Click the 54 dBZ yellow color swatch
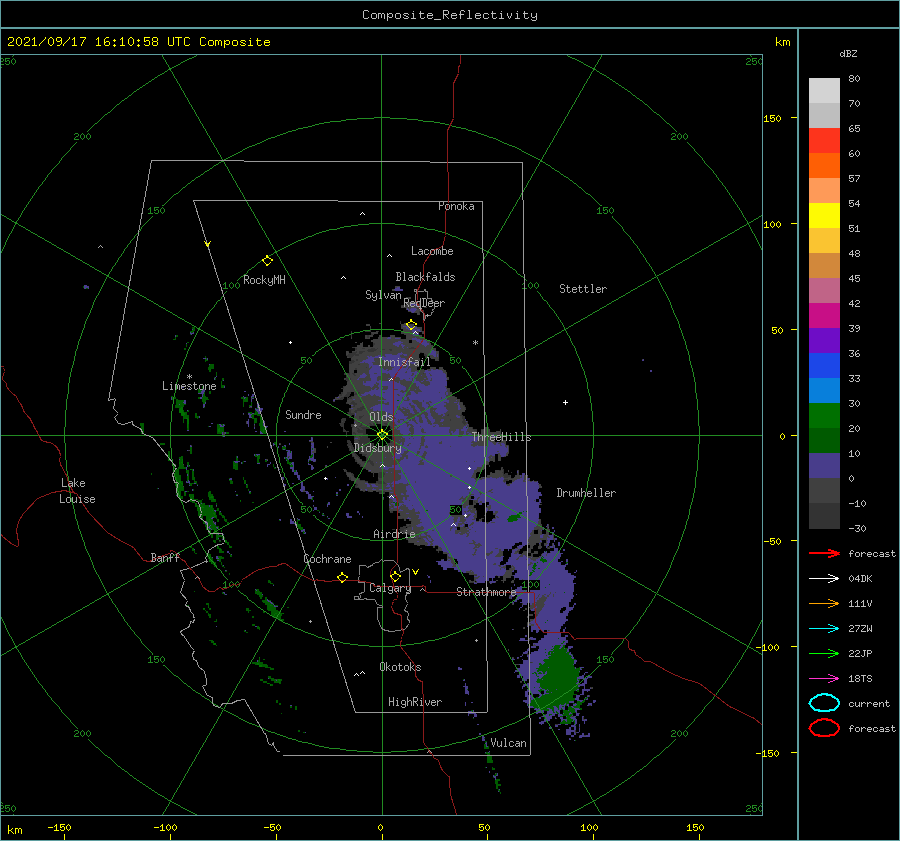The image size is (900, 841). tap(824, 215)
